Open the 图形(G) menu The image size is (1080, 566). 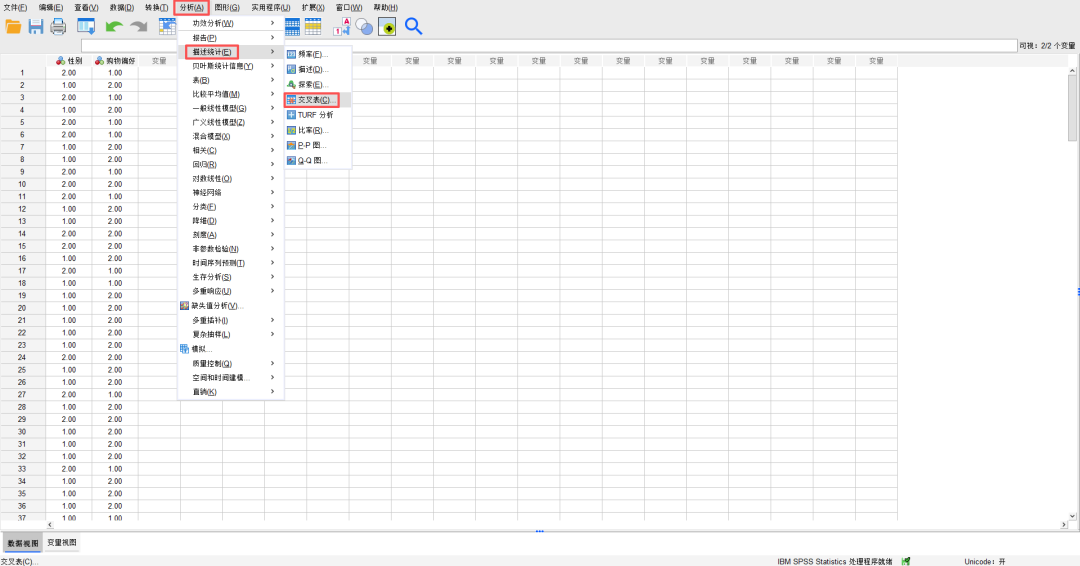[x=227, y=8]
